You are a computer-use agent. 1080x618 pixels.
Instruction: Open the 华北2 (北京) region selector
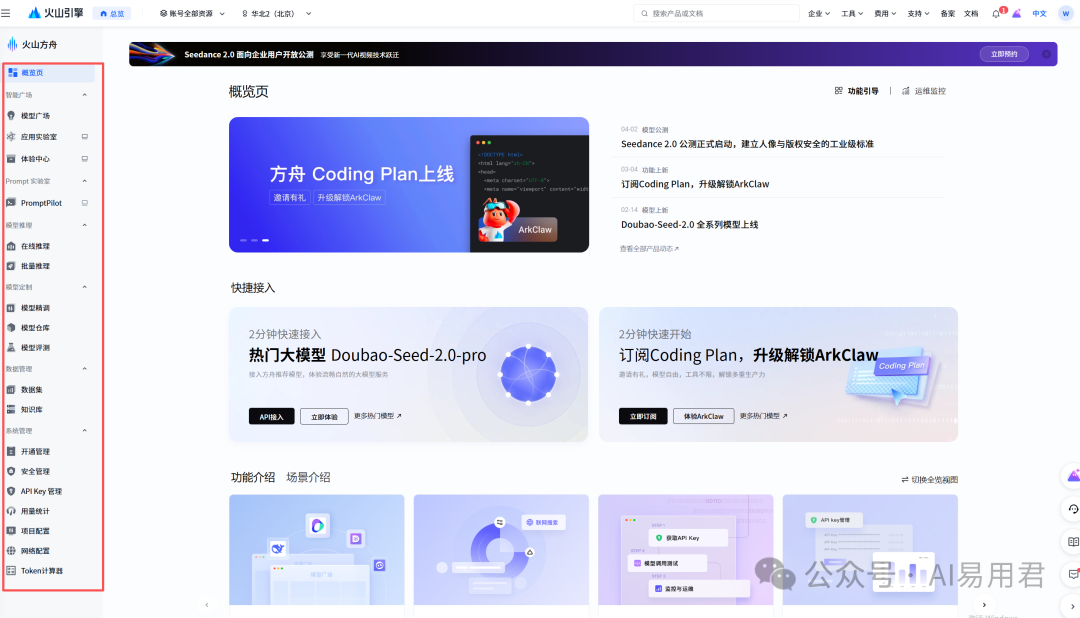pos(272,13)
